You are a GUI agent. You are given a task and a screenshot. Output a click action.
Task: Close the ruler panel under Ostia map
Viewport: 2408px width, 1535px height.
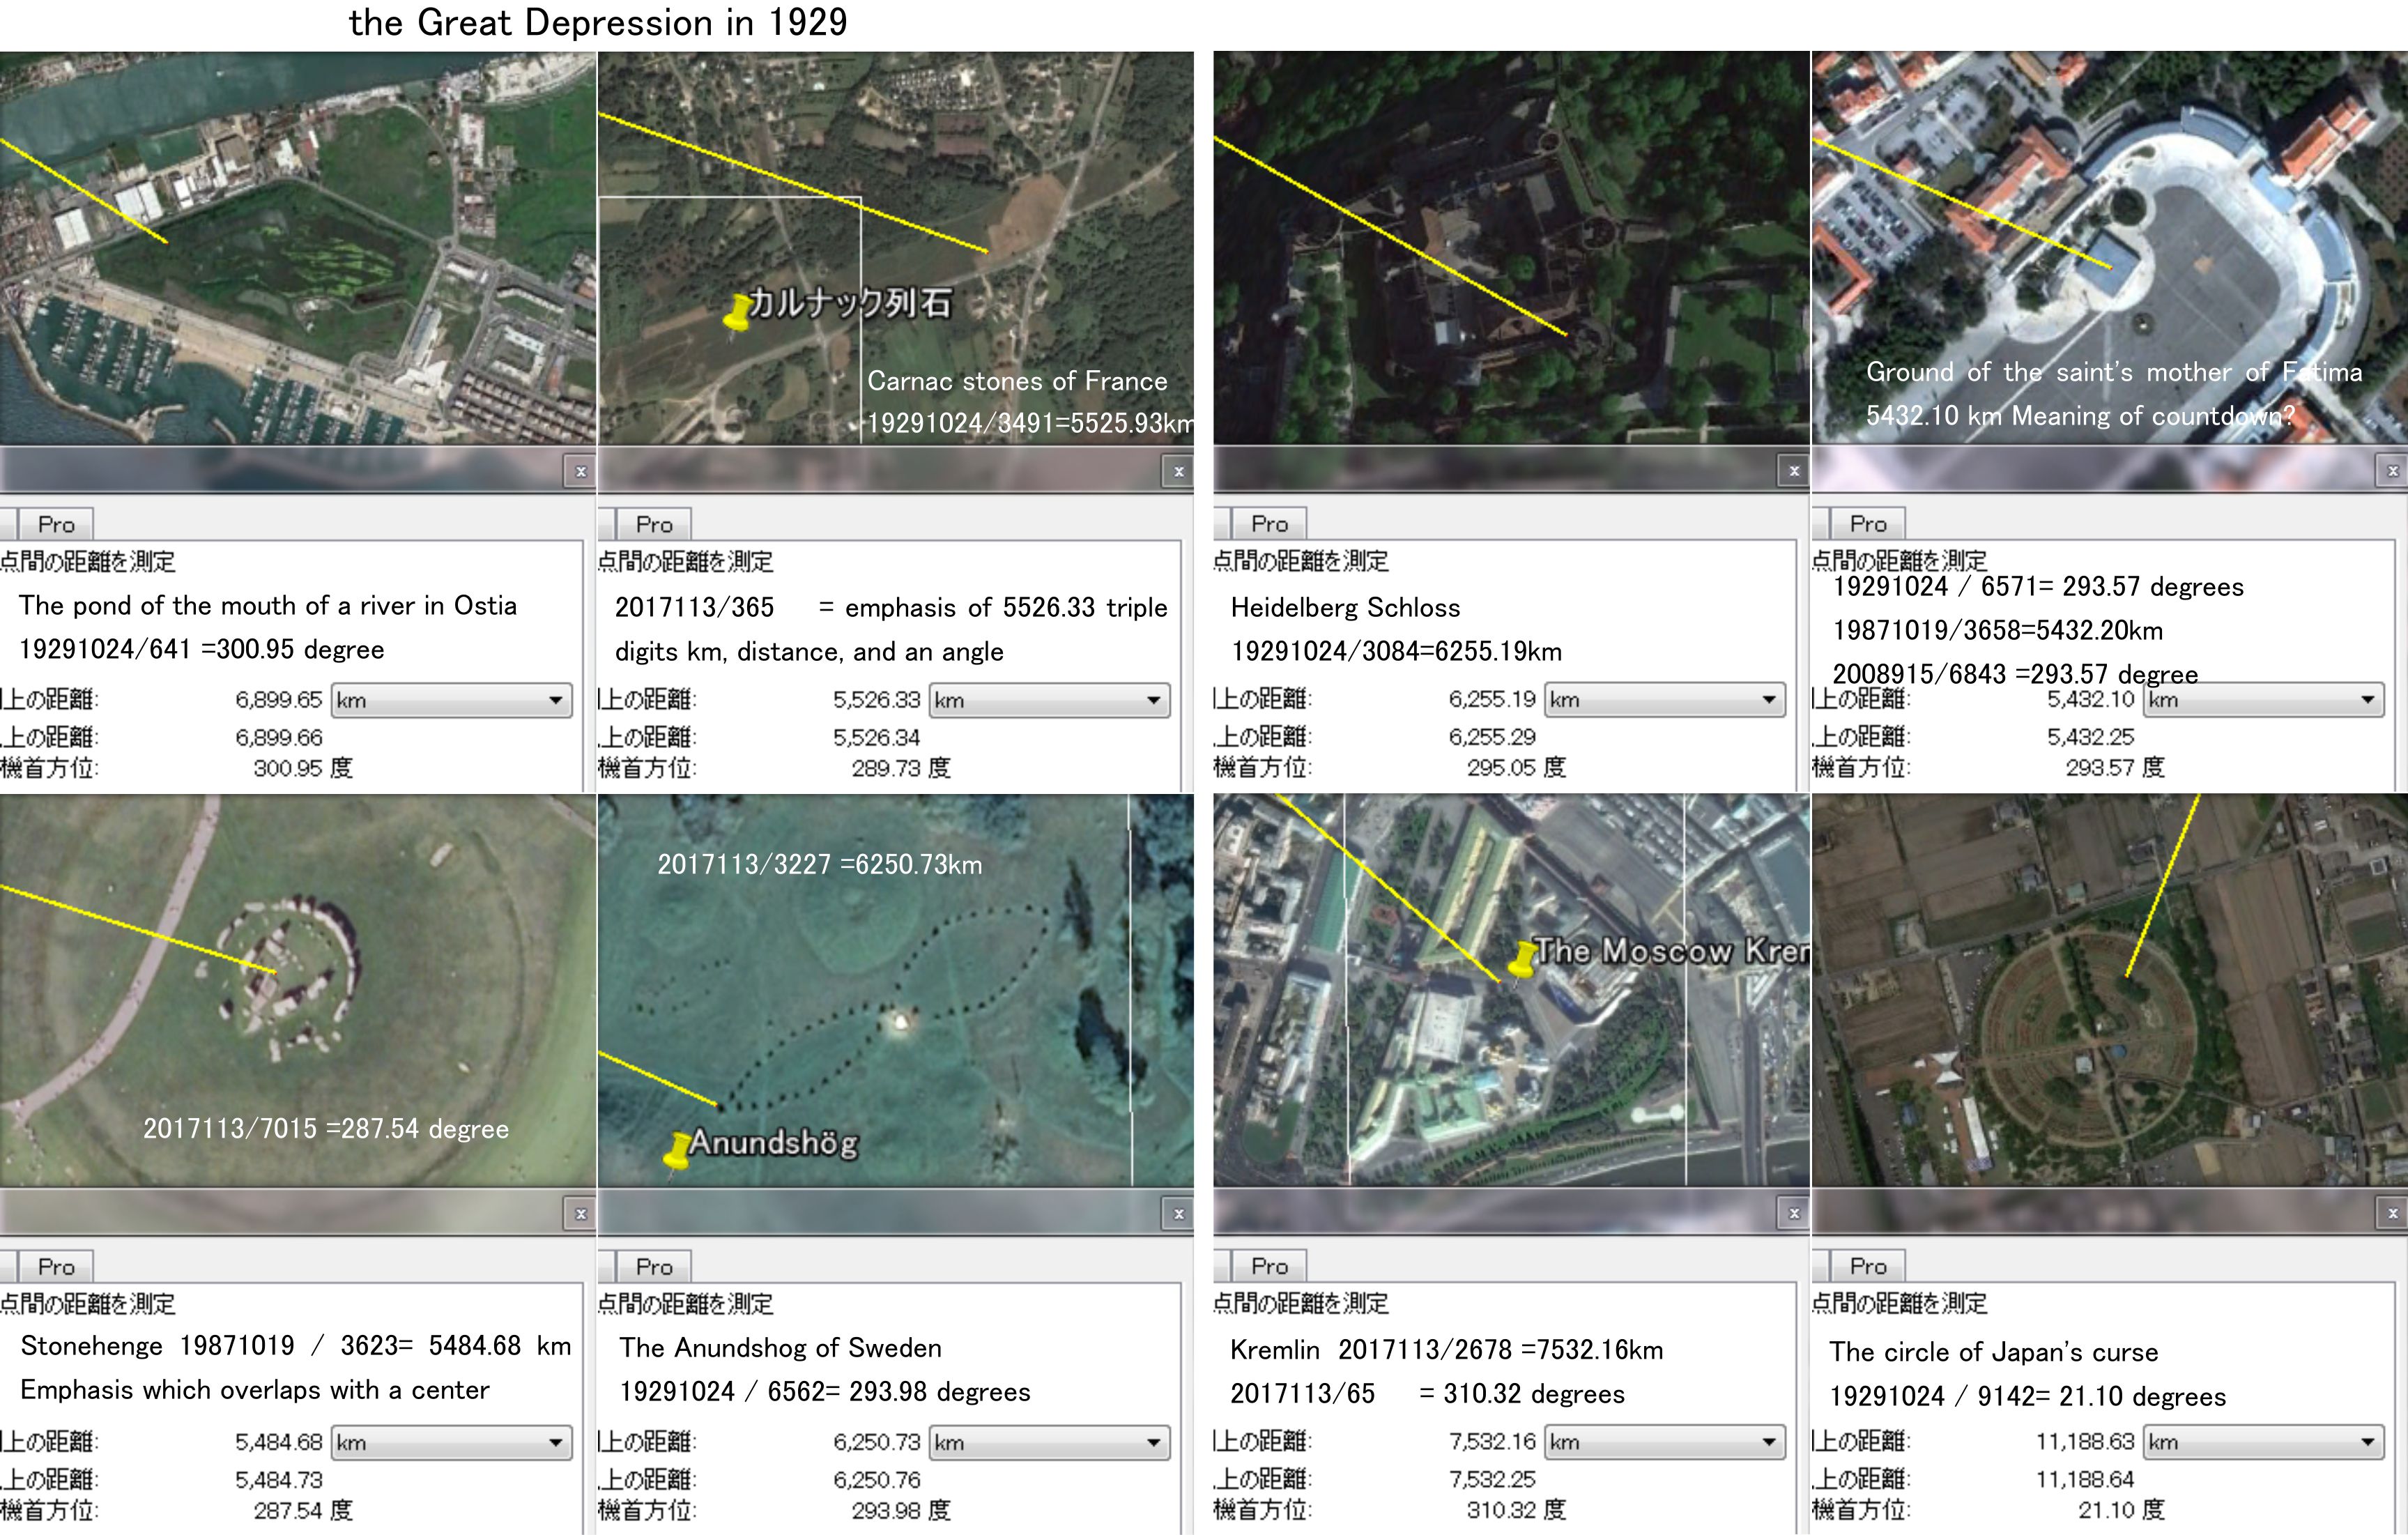(x=580, y=471)
